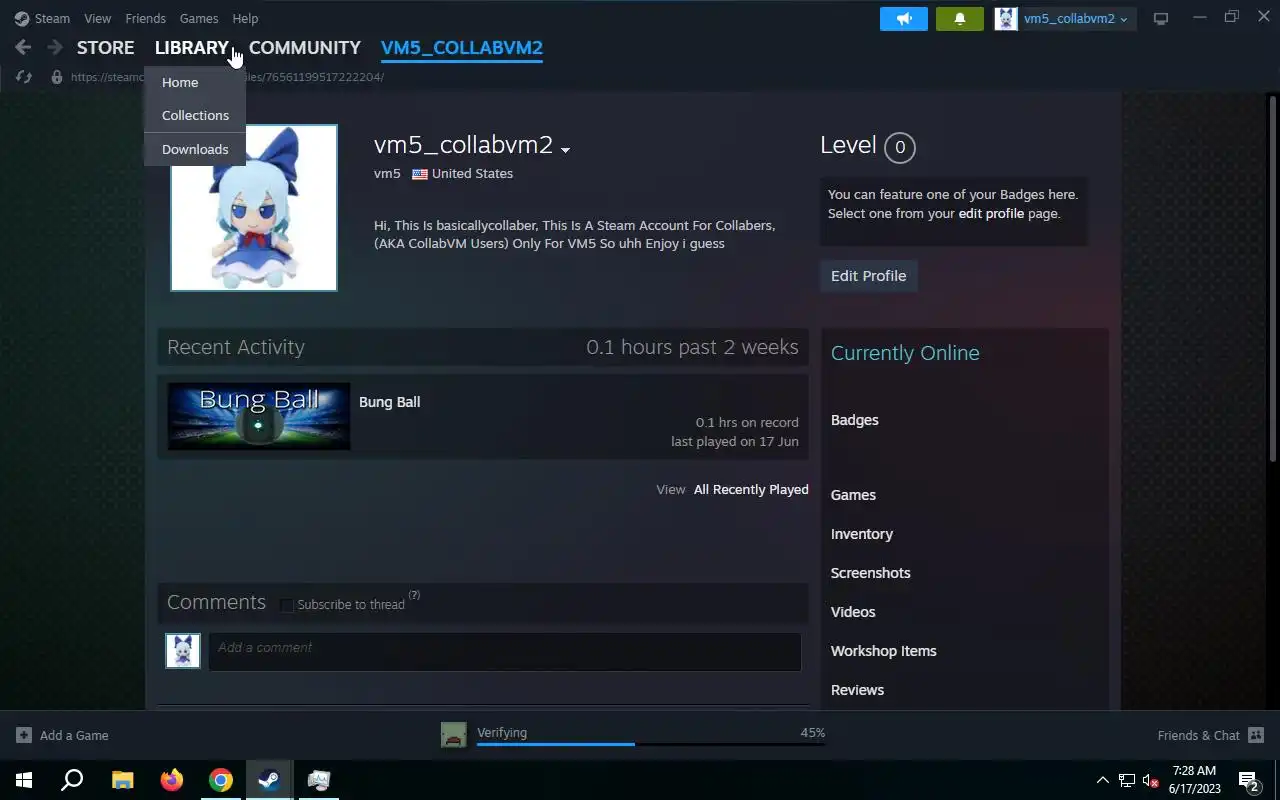Click the level 0 badge circle
The image size is (1280, 800).
click(x=900, y=147)
